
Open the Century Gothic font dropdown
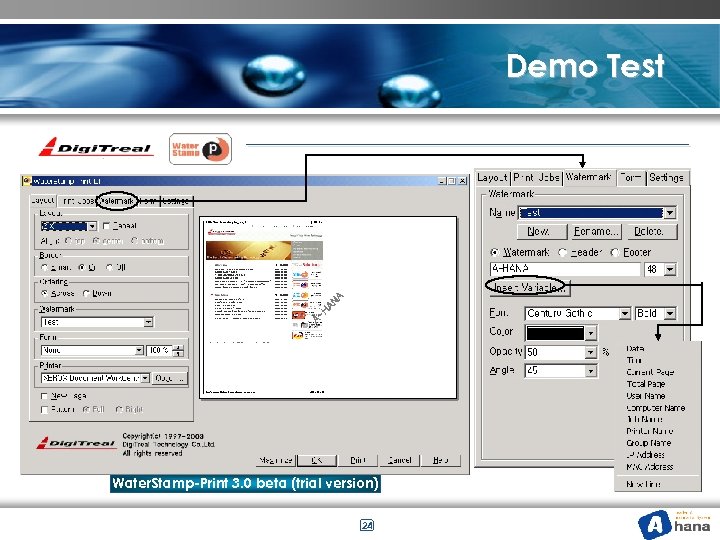point(624,313)
